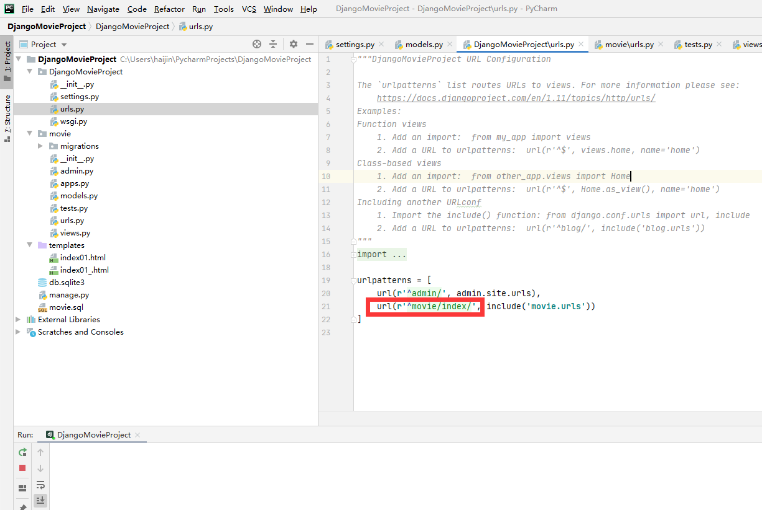Screen dimensions: 762x510
Task: Close the DjangoMovieProject\urls.py tab
Action: 581,44
